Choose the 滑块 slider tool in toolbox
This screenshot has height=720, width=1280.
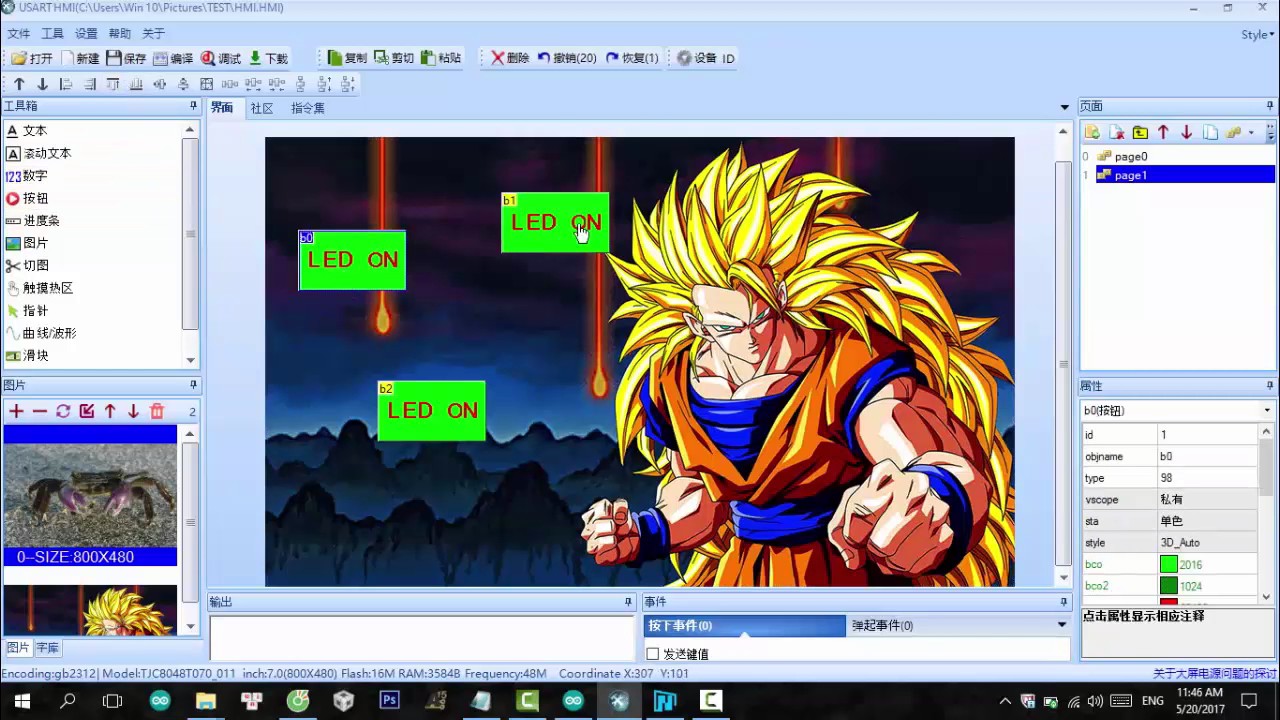click(x=27, y=355)
